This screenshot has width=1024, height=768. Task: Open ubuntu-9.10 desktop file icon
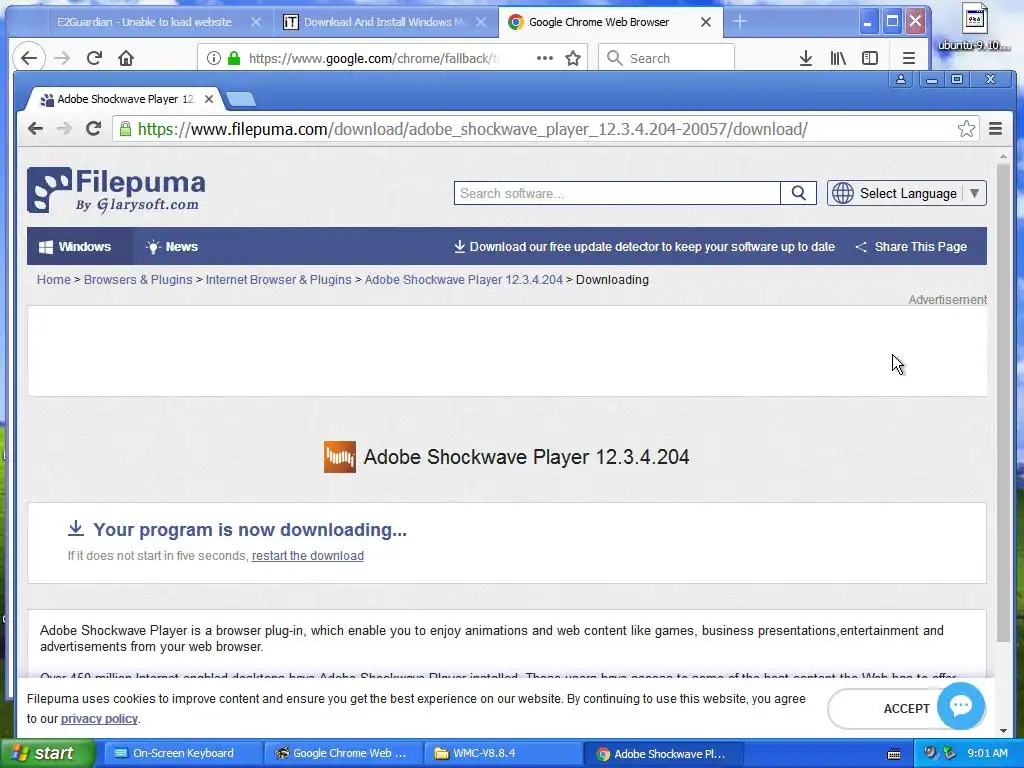[x=974, y=29]
